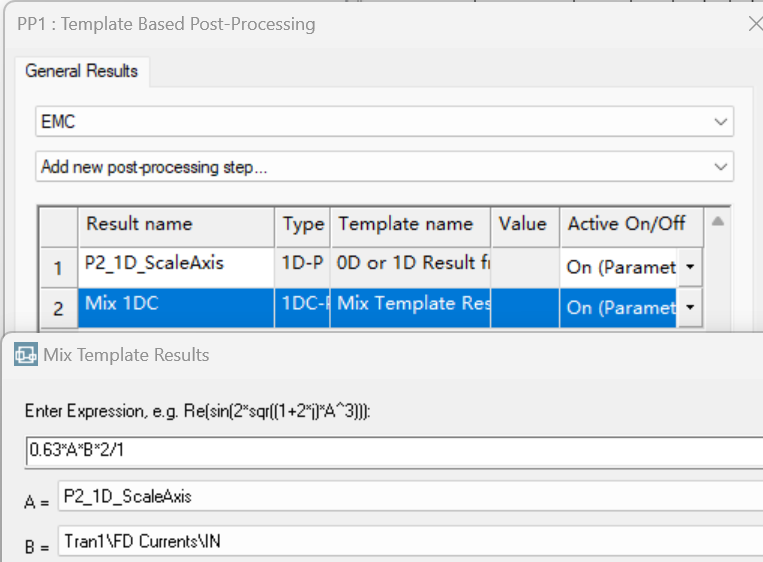Click the Type column header

click(x=302, y=225)
